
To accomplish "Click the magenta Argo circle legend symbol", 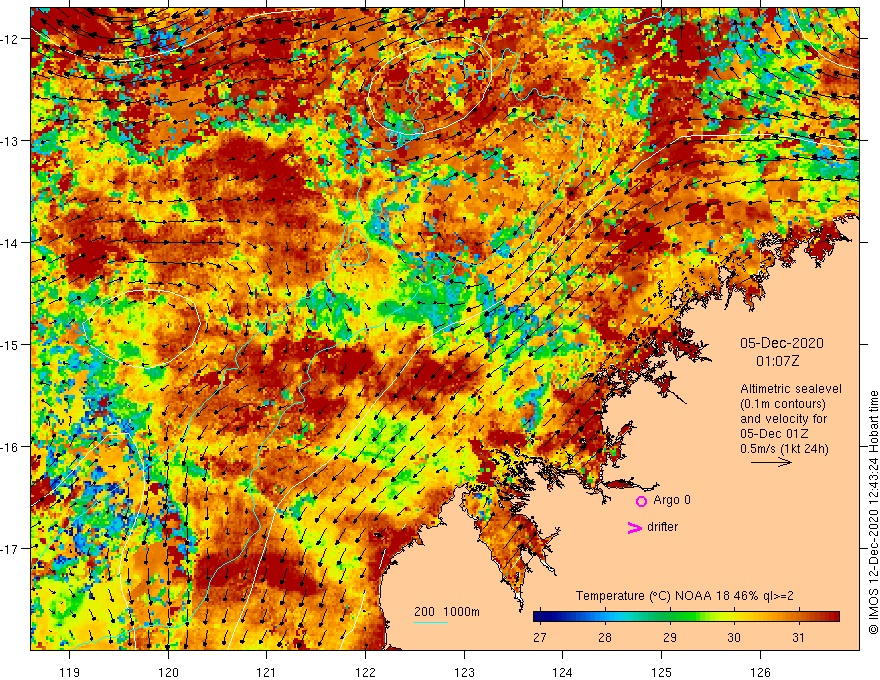I will [641, 501].
